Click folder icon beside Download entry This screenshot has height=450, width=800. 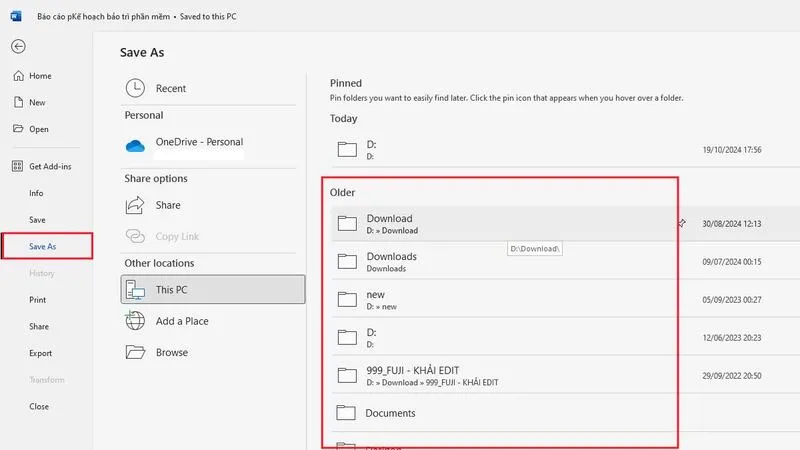[347, 223]
